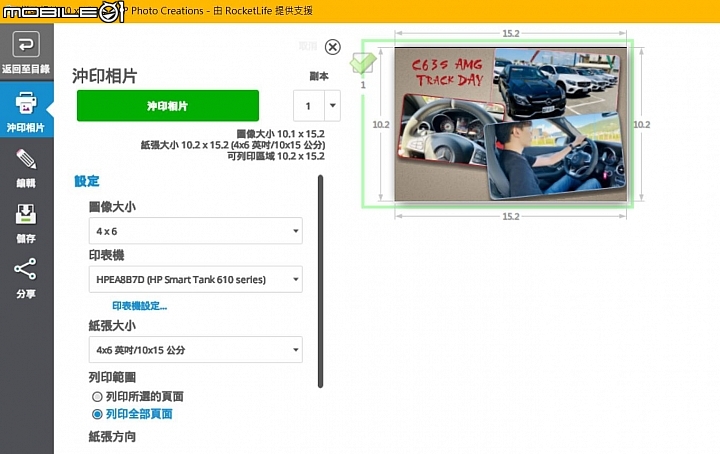Click the 設定 settings heading
Screen dimensions: 720x454
(87, 181)
